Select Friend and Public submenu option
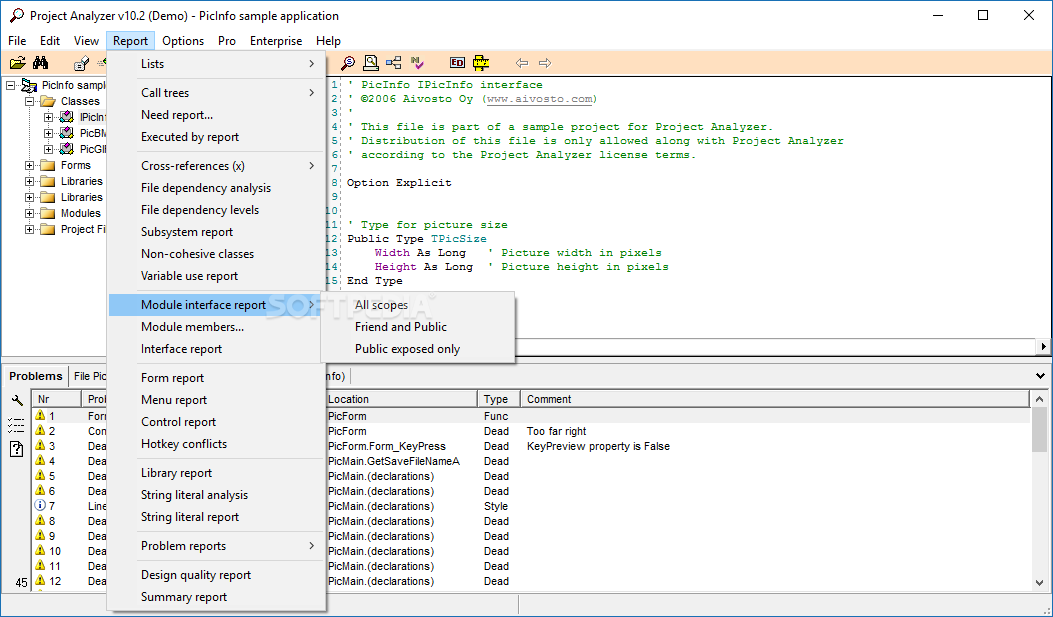The width and height of the screenshot is (1053, 617). click(418, 327)
